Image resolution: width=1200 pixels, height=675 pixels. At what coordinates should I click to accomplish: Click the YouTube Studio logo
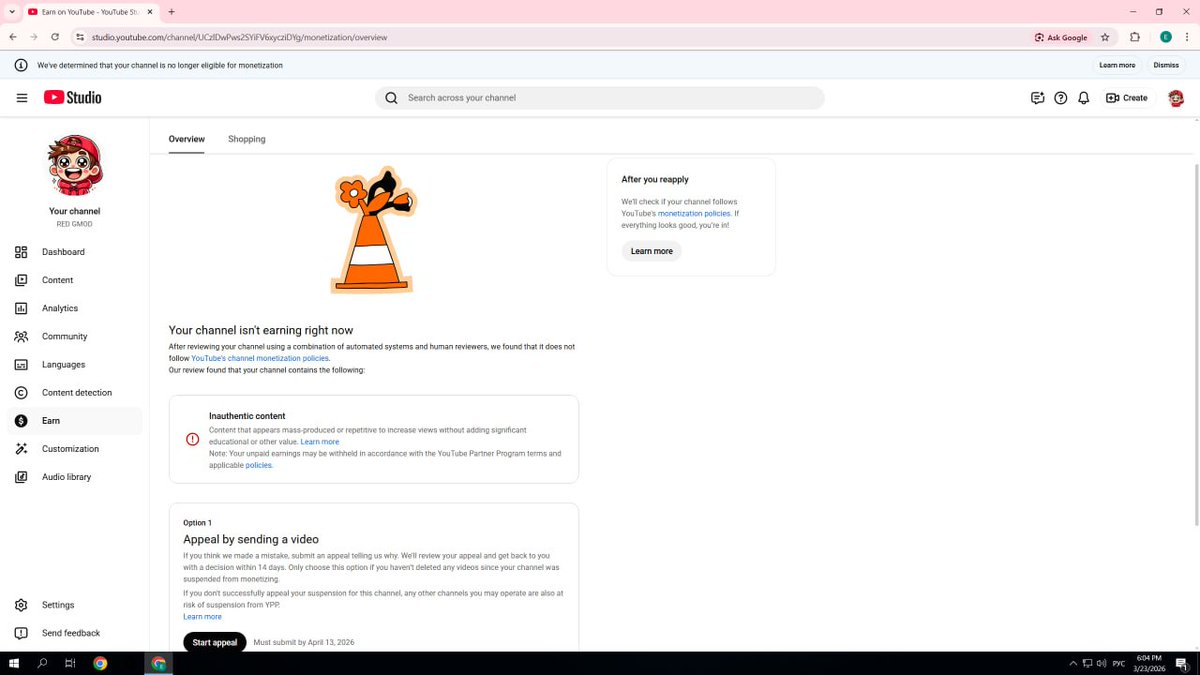coord(73,98)
